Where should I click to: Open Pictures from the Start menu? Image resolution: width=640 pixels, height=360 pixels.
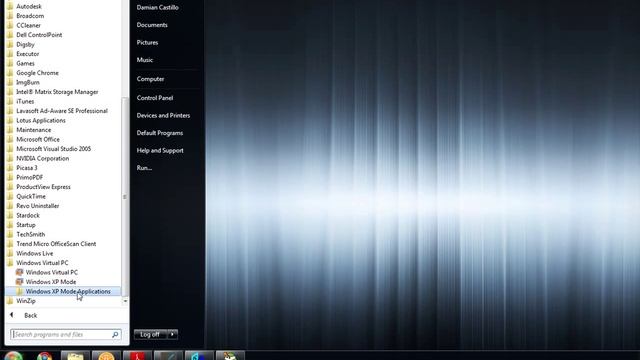147,42
